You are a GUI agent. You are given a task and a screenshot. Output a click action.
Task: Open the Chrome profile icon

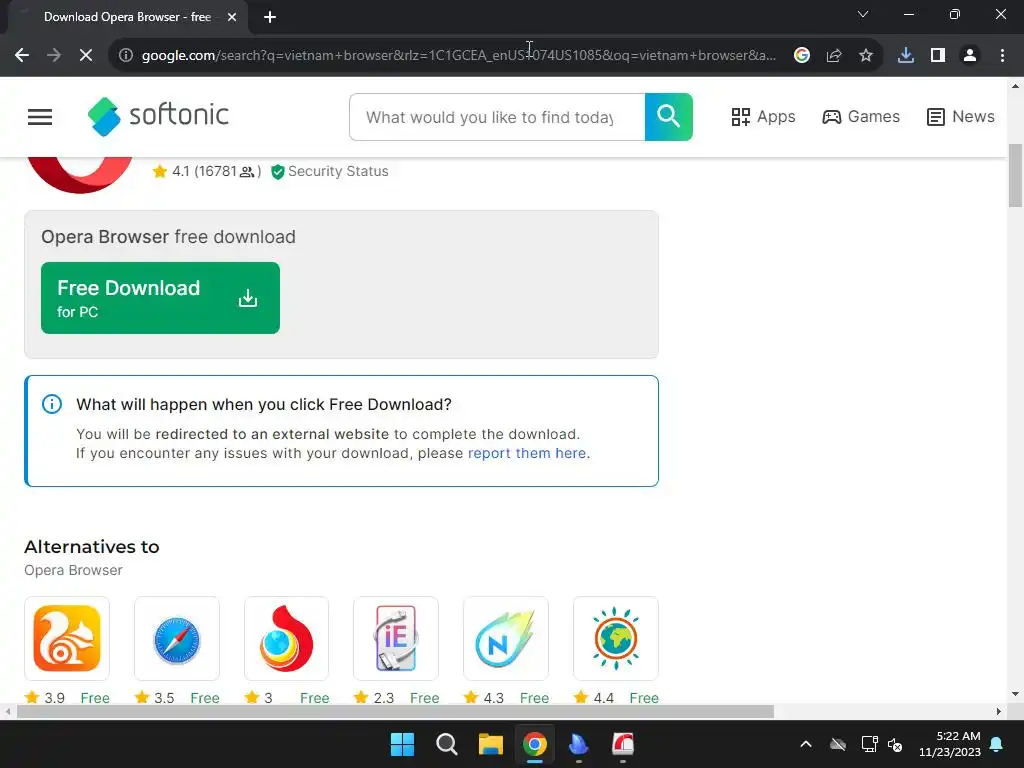pyautogui.click(x=970, y=56)
